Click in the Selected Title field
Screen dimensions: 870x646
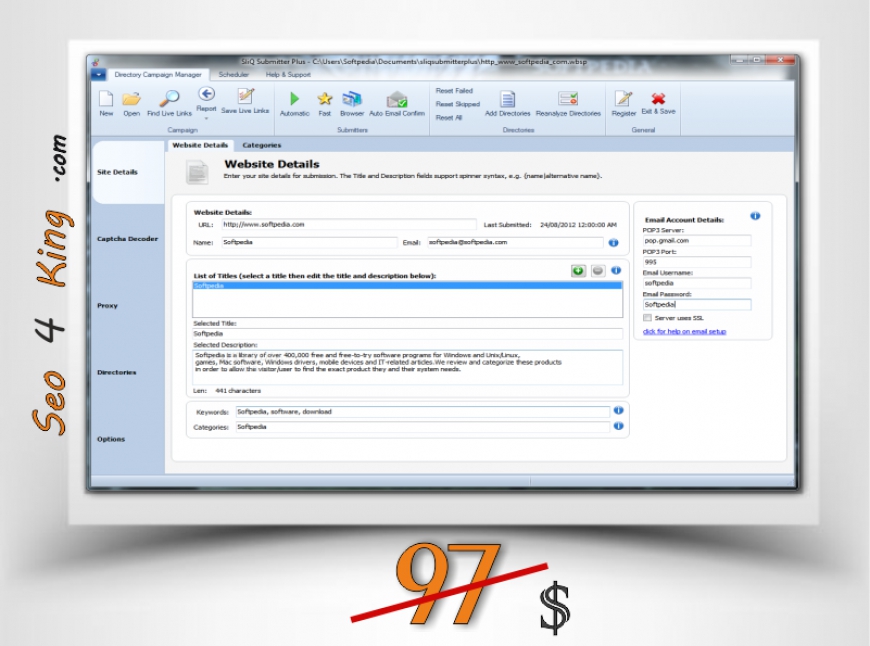coord(407,334)
